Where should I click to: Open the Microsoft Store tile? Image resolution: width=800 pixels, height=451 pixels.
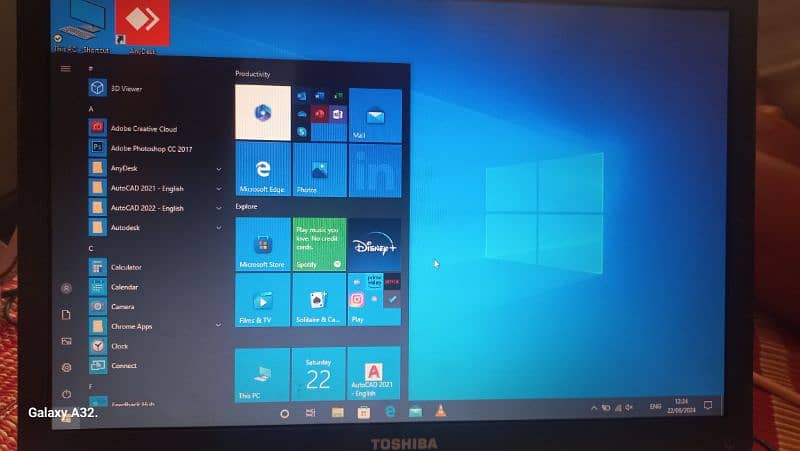pos(263,244)
